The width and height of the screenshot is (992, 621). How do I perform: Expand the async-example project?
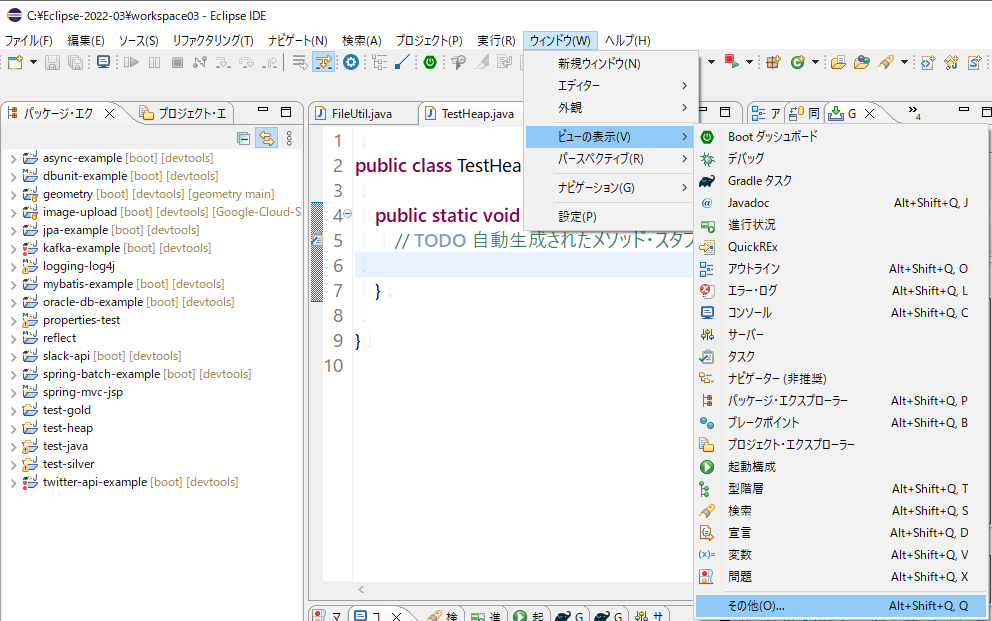(x=13, y=159)
